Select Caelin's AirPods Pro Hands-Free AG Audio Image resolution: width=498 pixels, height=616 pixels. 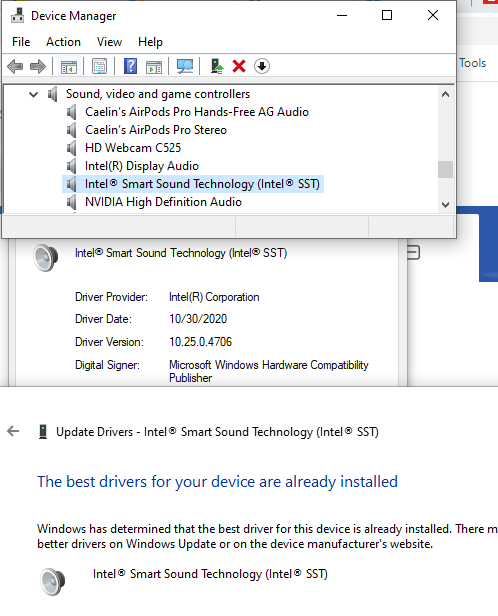(x=197, y=112)
